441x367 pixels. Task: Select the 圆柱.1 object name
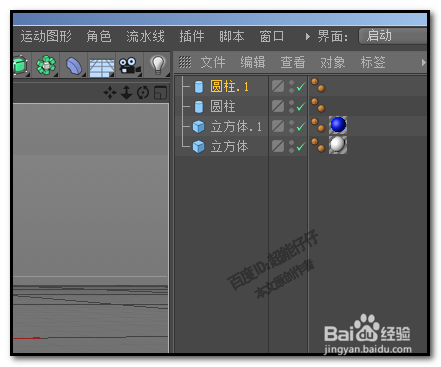(x=229, y=87)
